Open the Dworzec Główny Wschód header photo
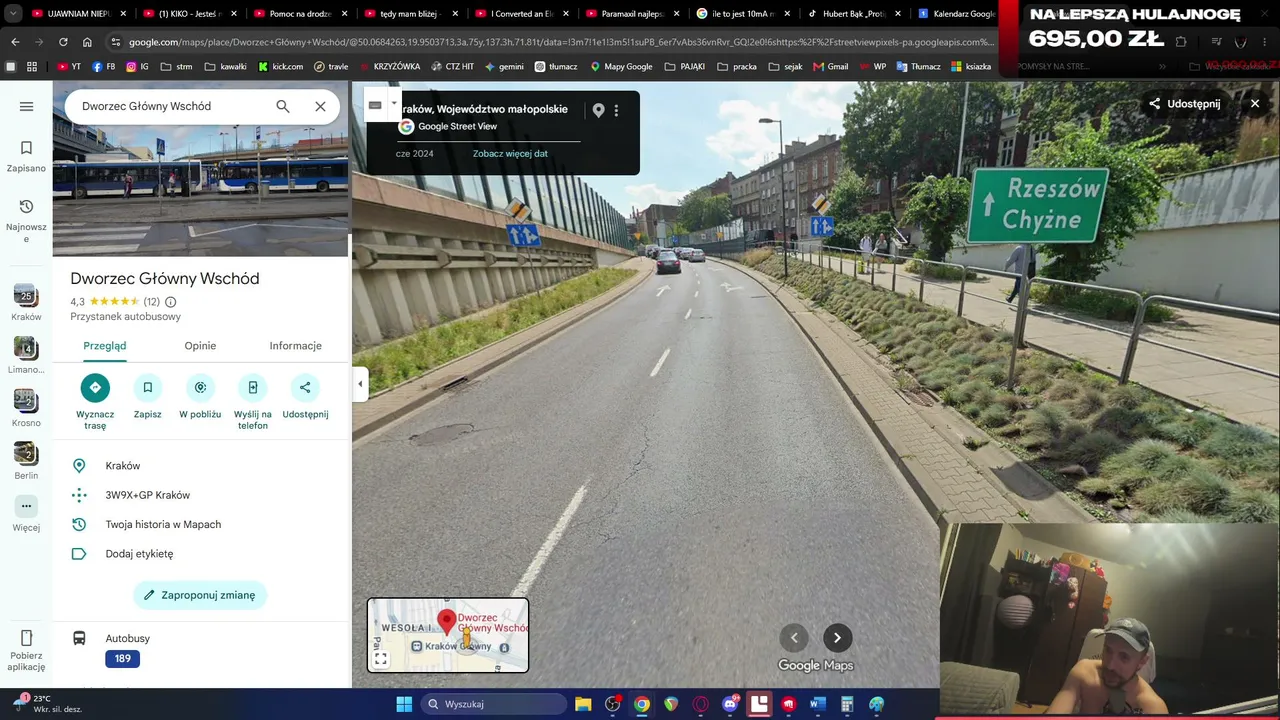This screenshot has width=1280, height=720. pos(200,190)
